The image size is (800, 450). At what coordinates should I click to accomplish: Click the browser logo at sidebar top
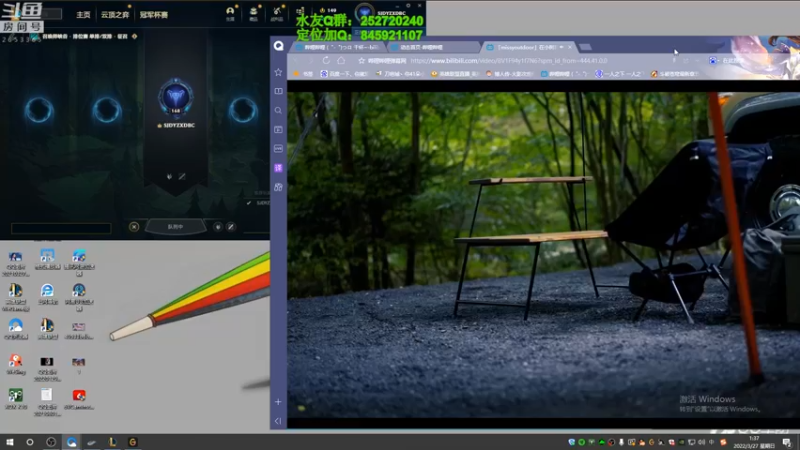pyautogui.click(x=279, y=46)
